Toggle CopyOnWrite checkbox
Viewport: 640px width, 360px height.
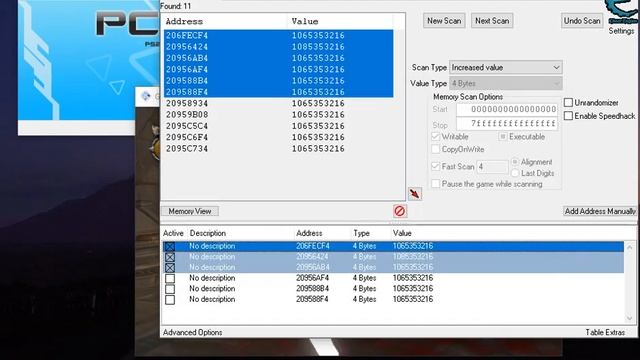pos(436,149)
